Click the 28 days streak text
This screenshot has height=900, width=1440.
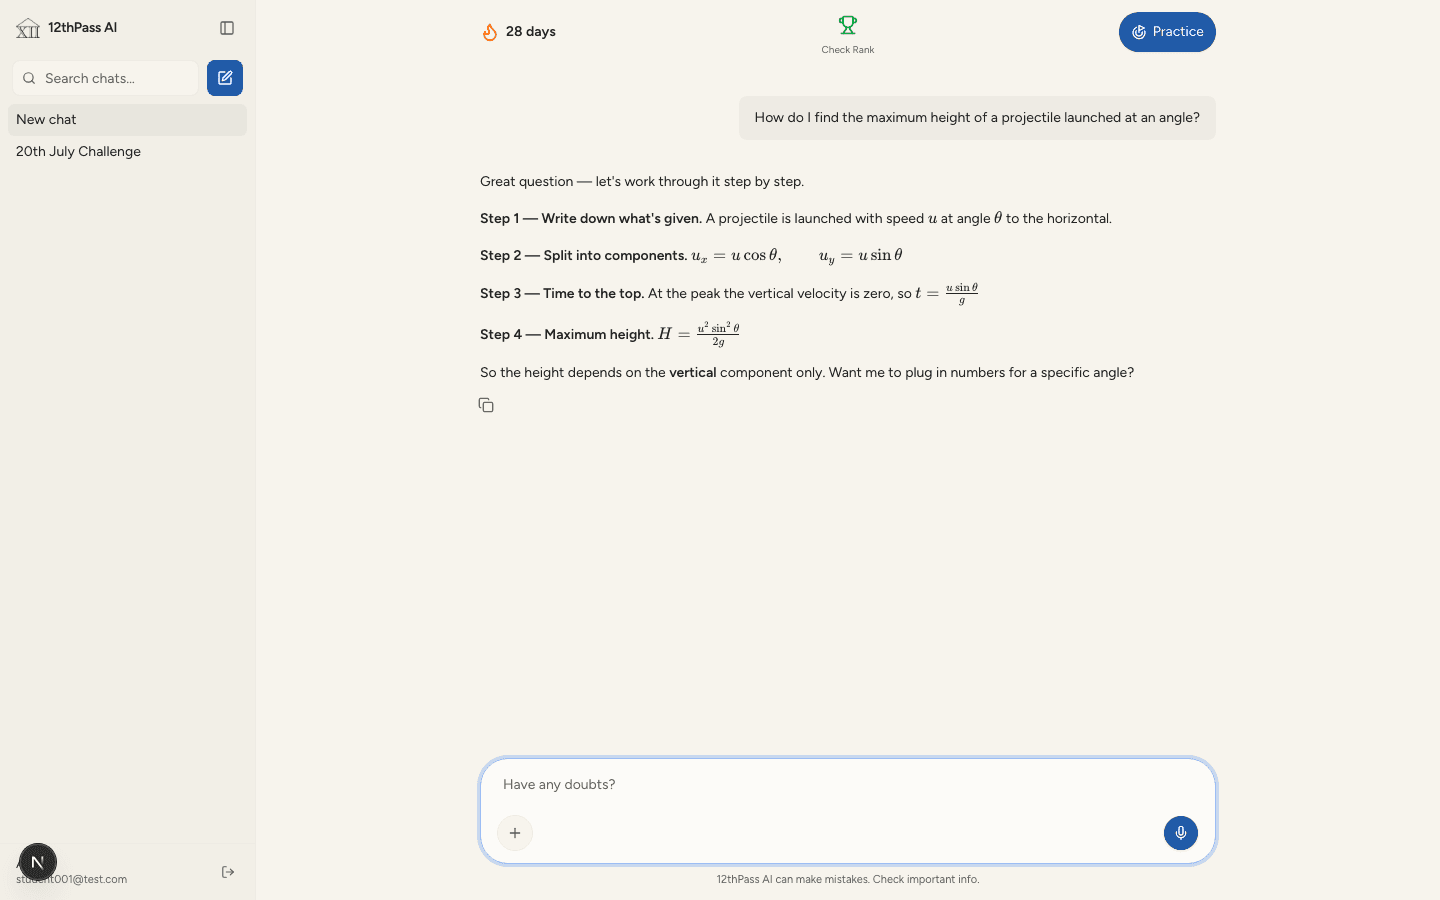pyautogui.click(x=531, y=32)
